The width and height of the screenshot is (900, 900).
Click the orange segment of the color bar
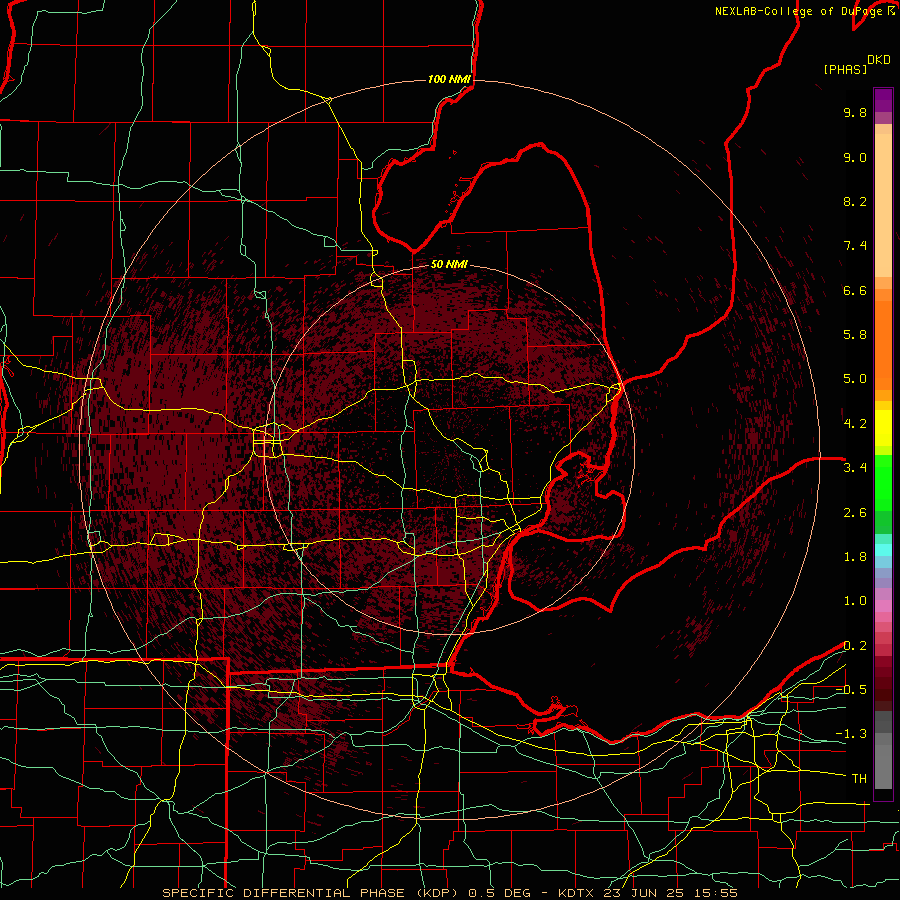pos(883,344)
